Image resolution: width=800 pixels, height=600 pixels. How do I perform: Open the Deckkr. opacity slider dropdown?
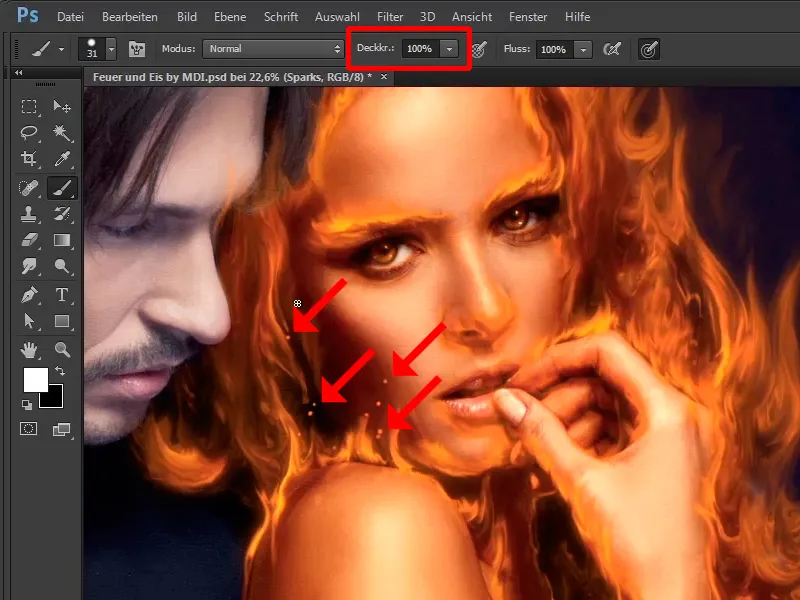pyautogui.click(x=449, y=49)
